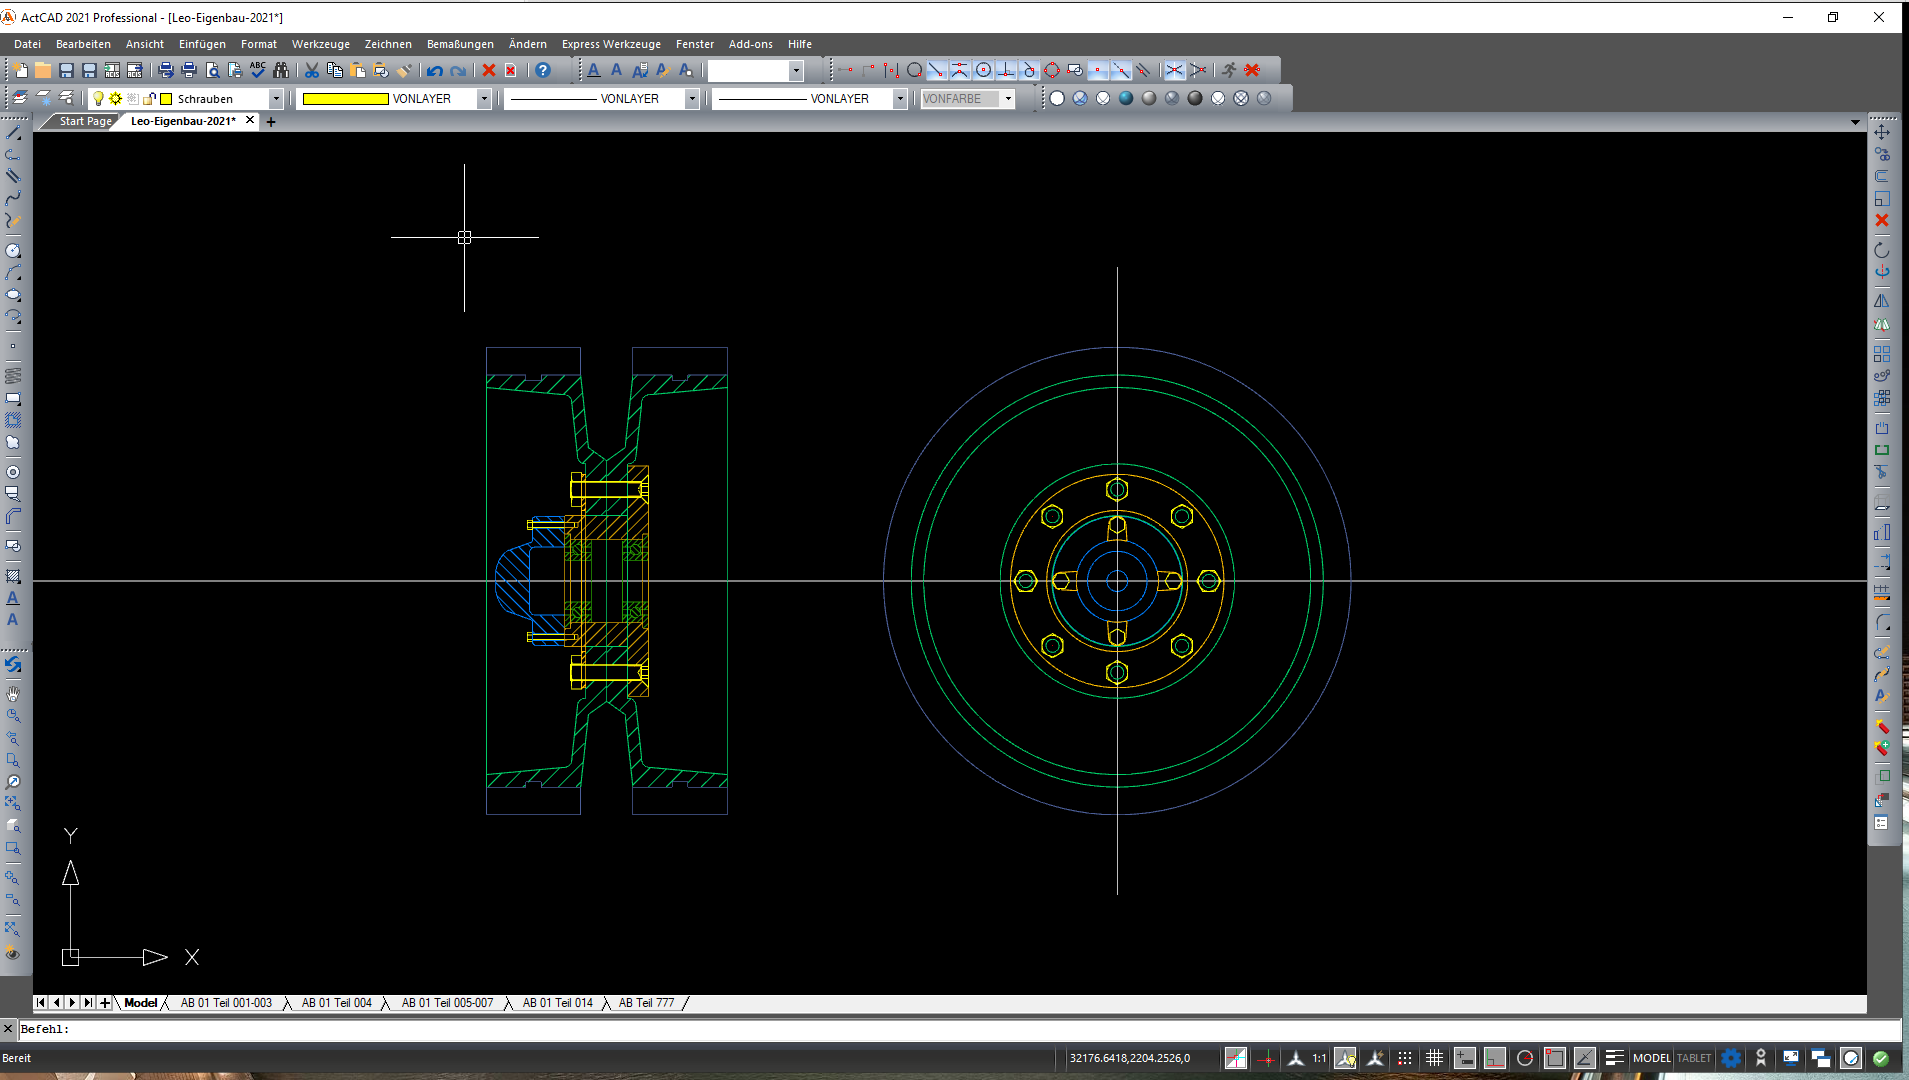The height and width of the screenshot is (1080, 1909).
Task: Expand the yellow VONLAYER color dropdown
Action: (x=484, y=99)
